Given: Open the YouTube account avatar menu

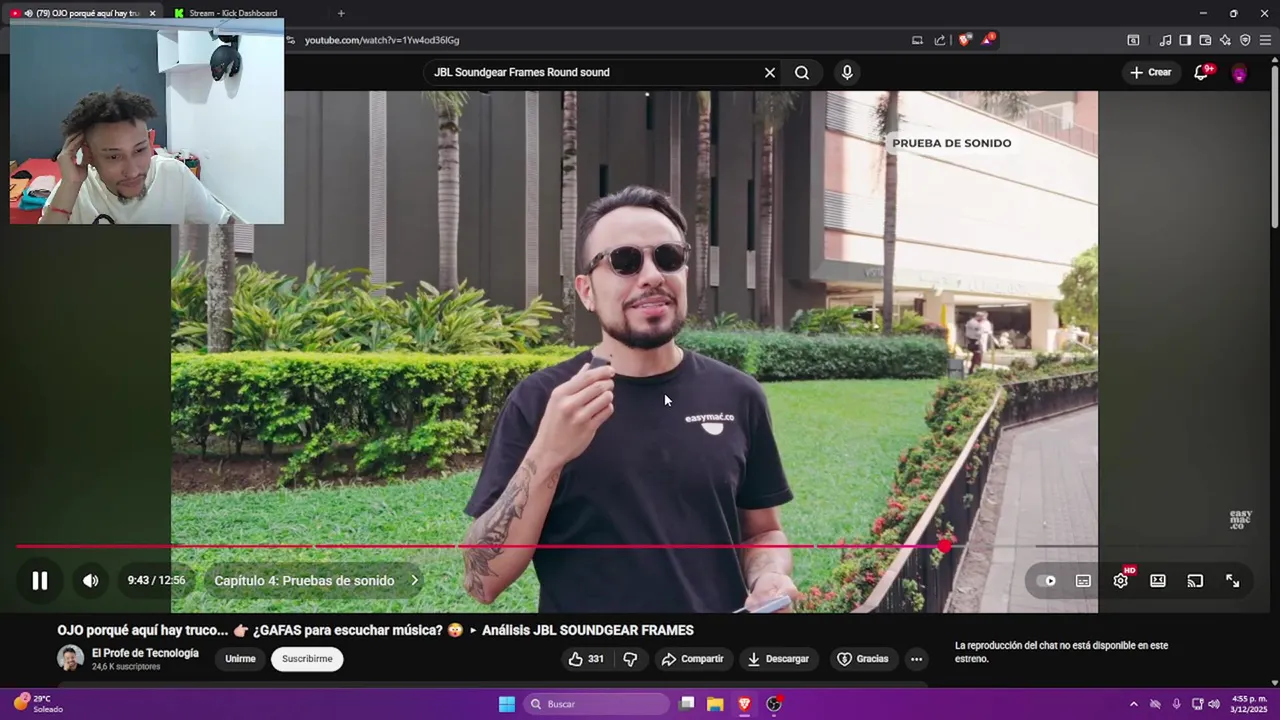Looking at the screenshot, I should (x=1239, y=73).
